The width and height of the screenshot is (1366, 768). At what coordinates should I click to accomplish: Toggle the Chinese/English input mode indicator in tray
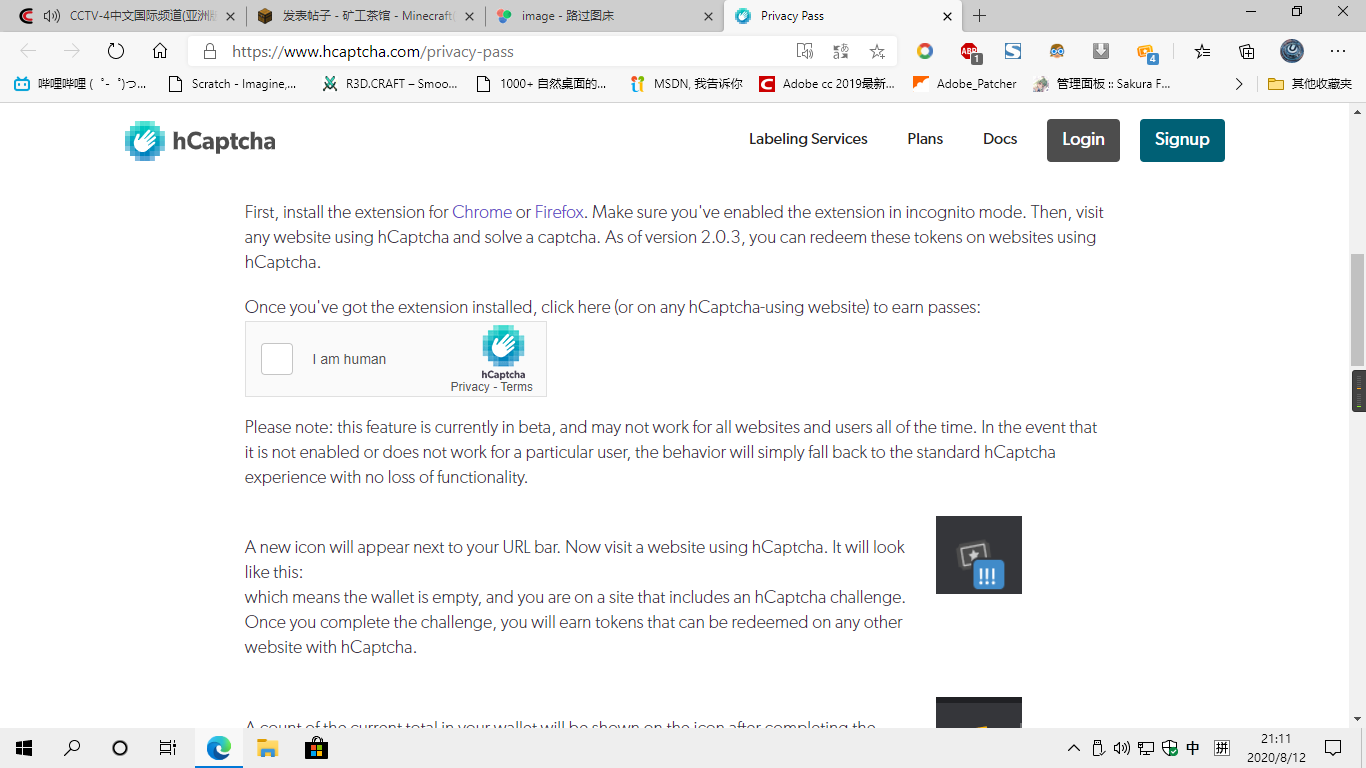click(x=1193, y=748)
